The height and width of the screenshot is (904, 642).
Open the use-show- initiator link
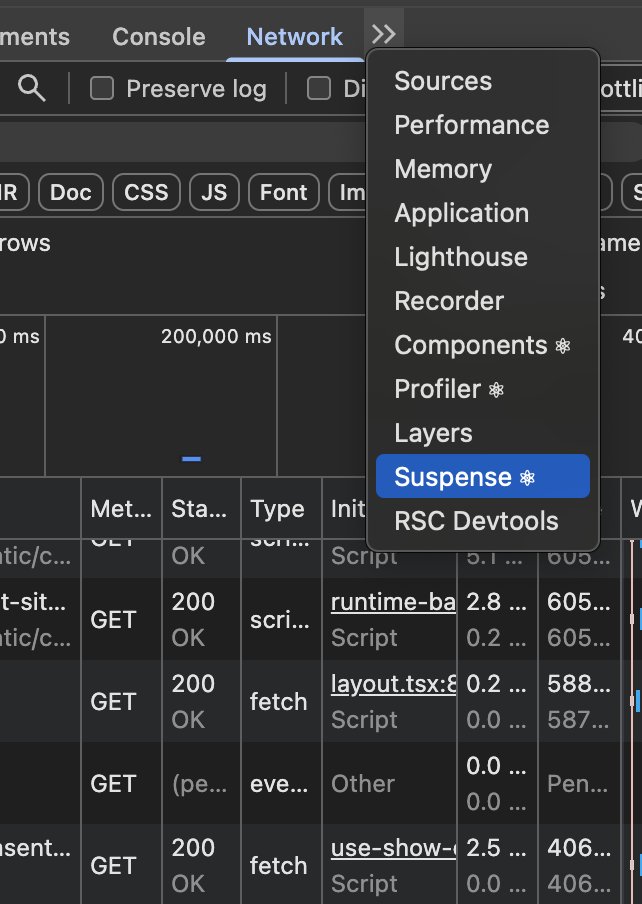click(393, 848)
